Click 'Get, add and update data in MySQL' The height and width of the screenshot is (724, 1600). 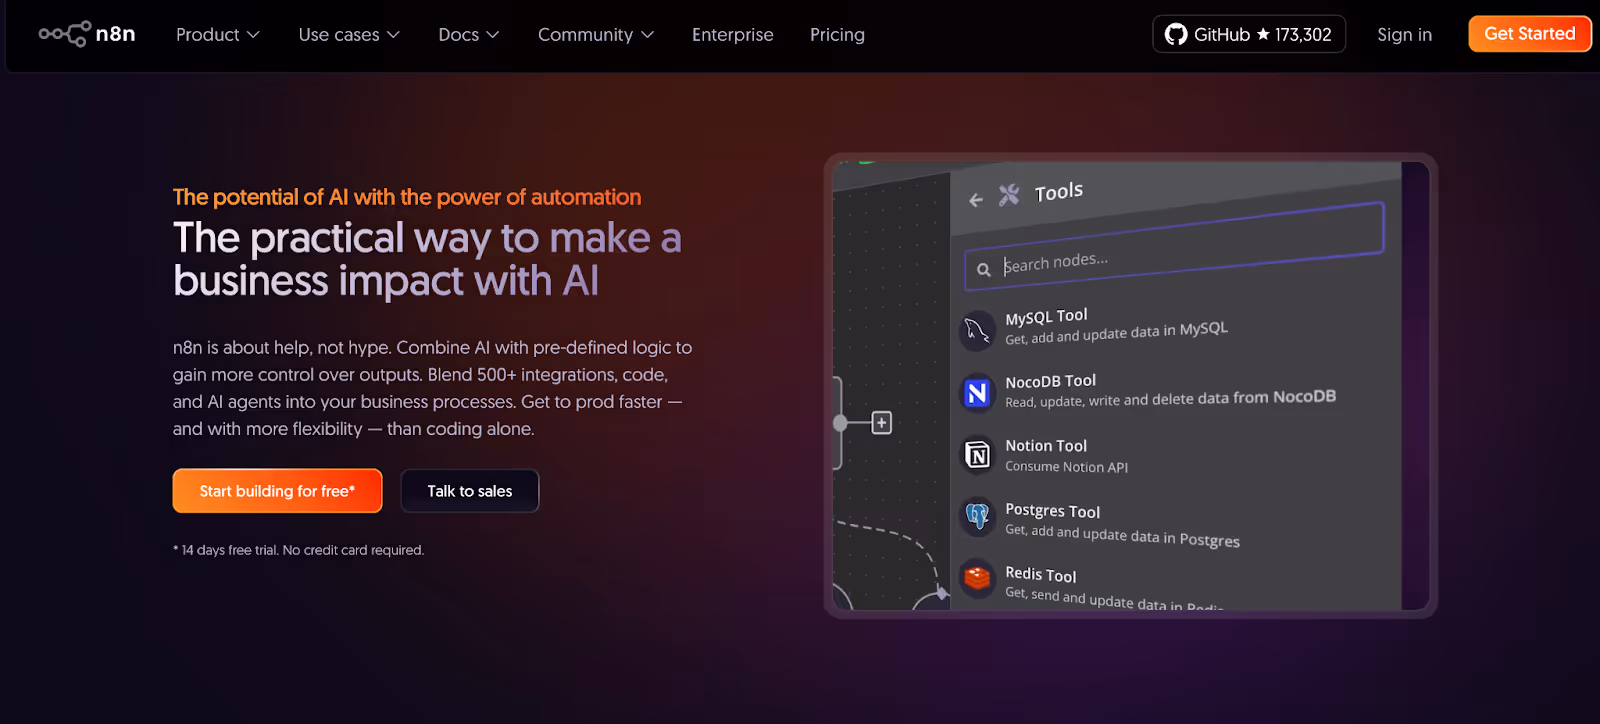coord(1117,334)
